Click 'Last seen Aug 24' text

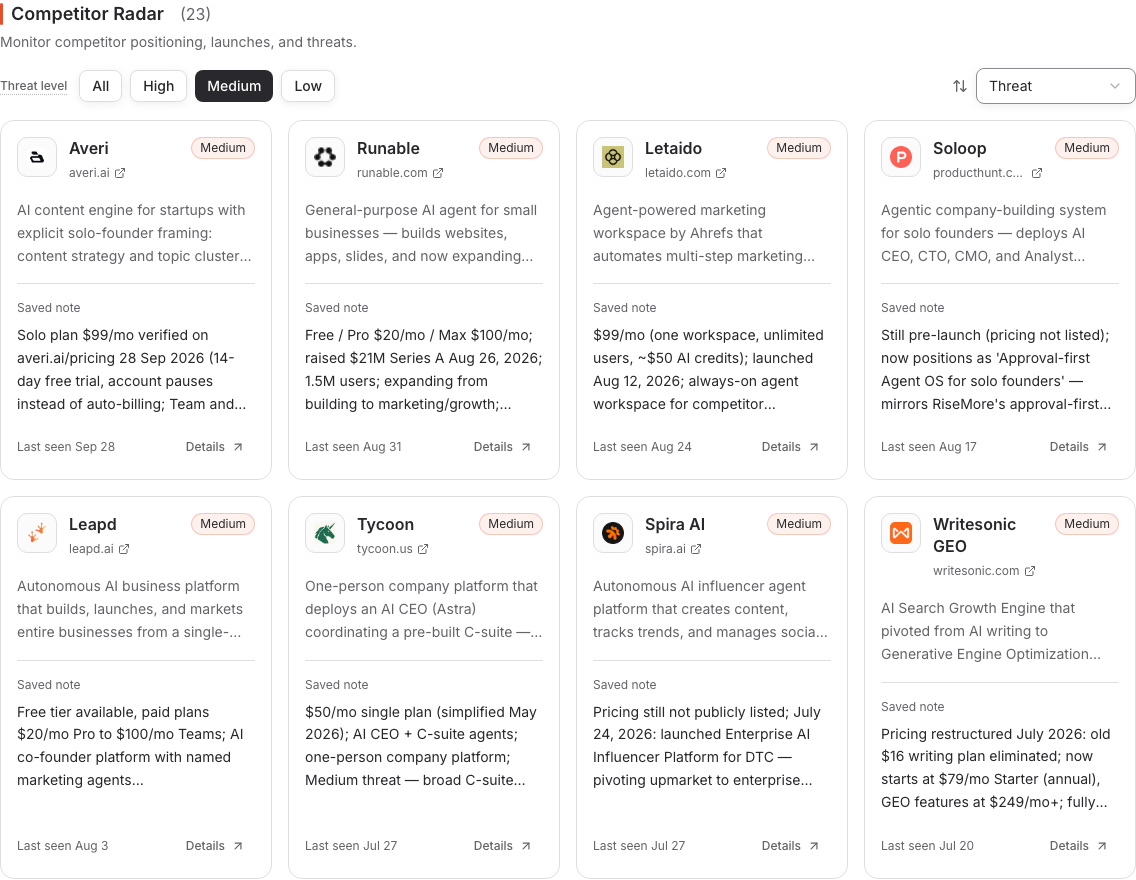642,447
